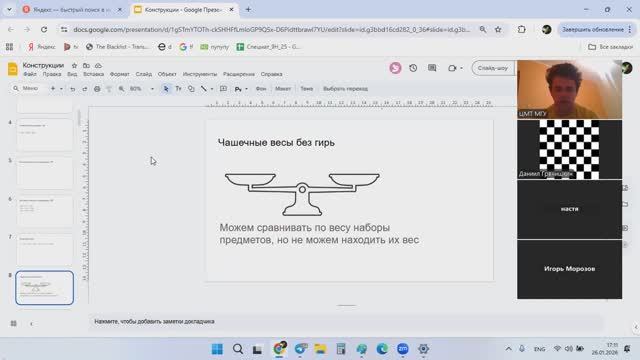Image resolution: width=640 pixels, height=360 pixels.
Task: Click slide title Чашечные весы без гирь
Action: 276,142
